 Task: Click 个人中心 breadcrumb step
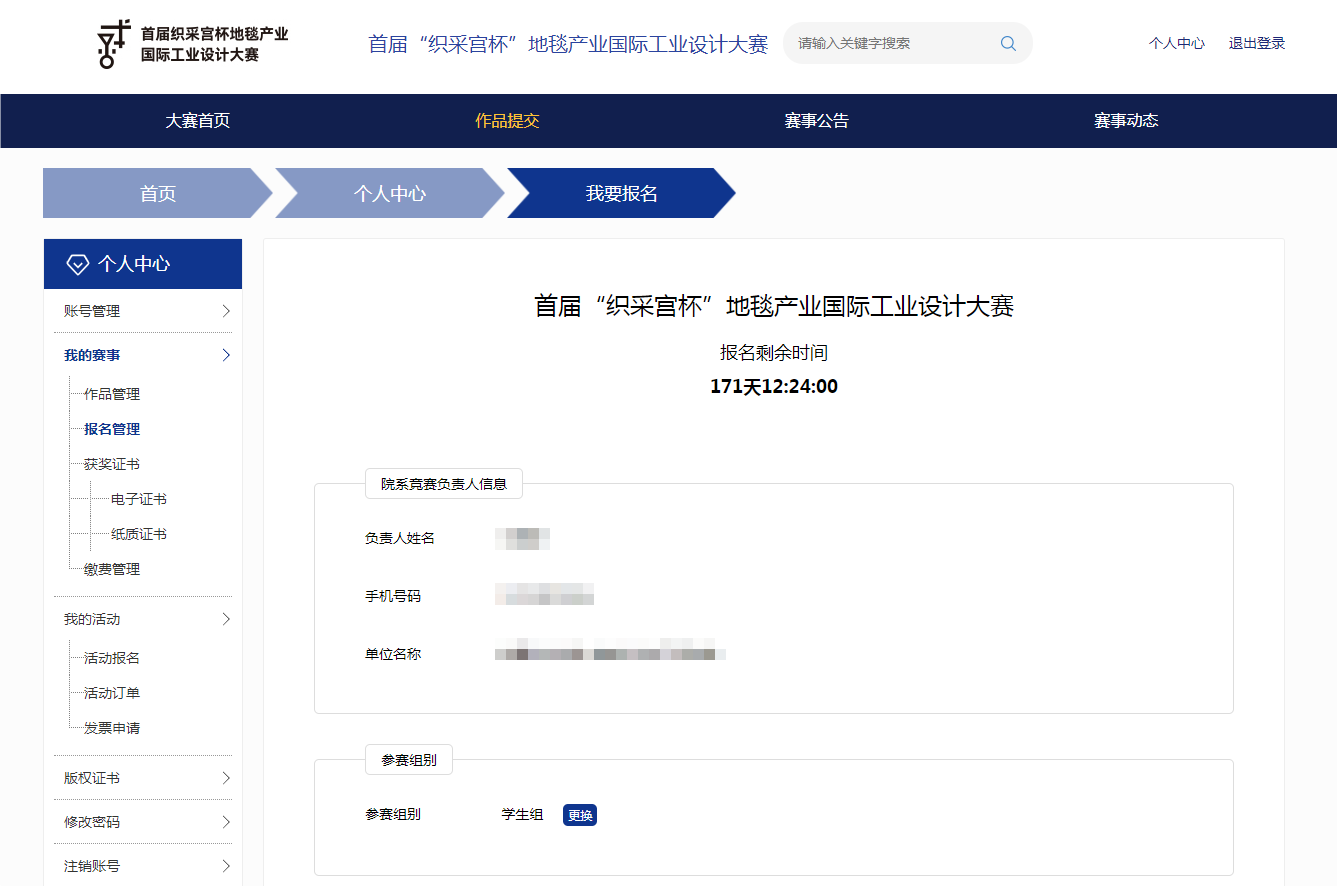click(389, 194)
